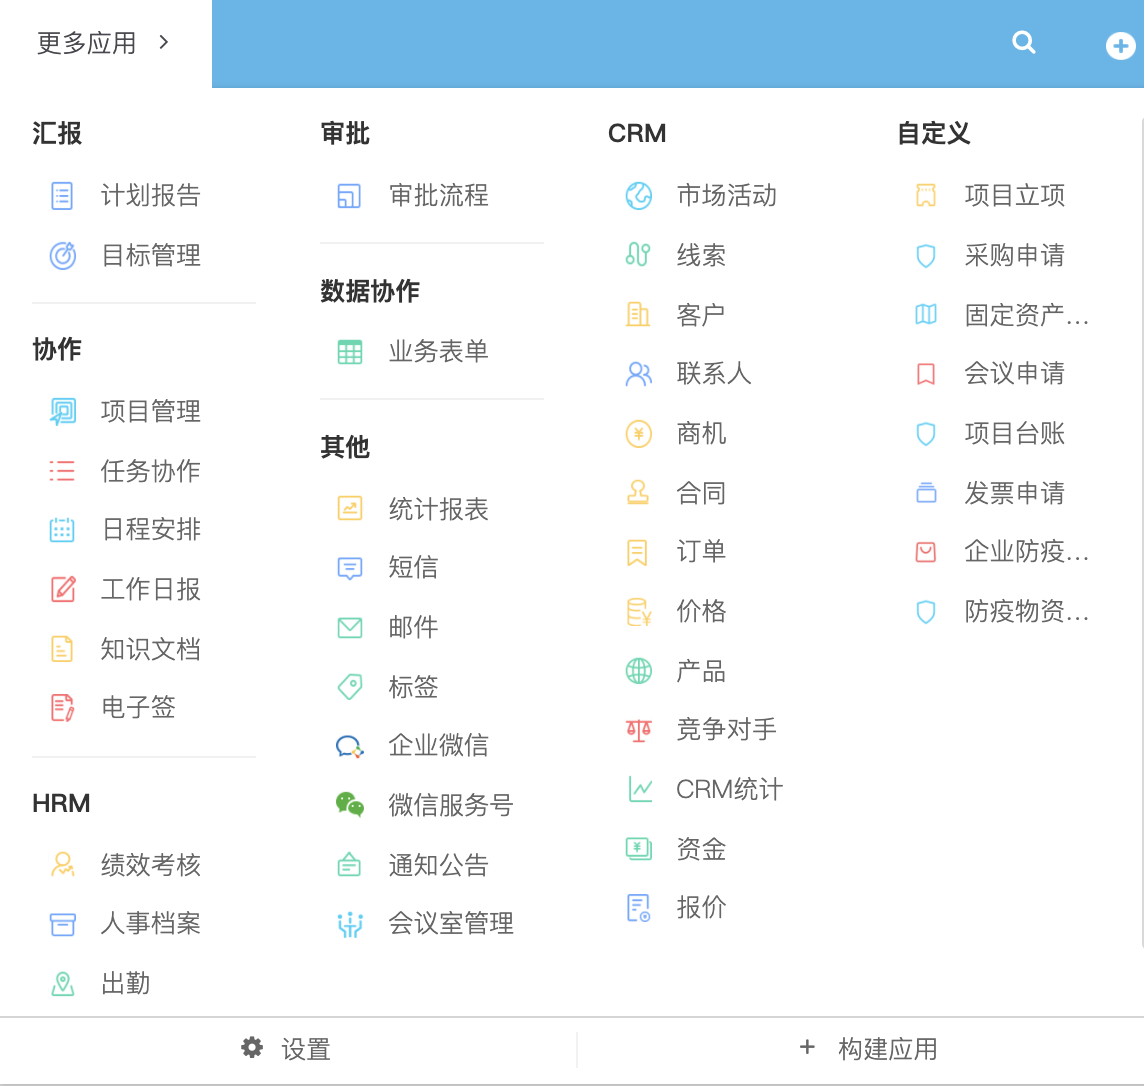The height and width of the screenshot is (1086, 1144).
Task: Click the 设置 settings button
Action: coord(286,1049)
